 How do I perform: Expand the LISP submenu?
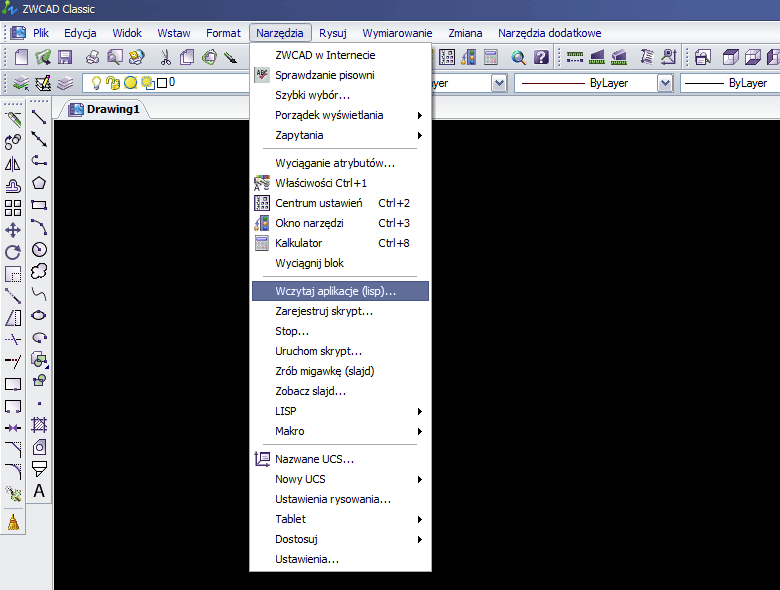pos(340,411)
